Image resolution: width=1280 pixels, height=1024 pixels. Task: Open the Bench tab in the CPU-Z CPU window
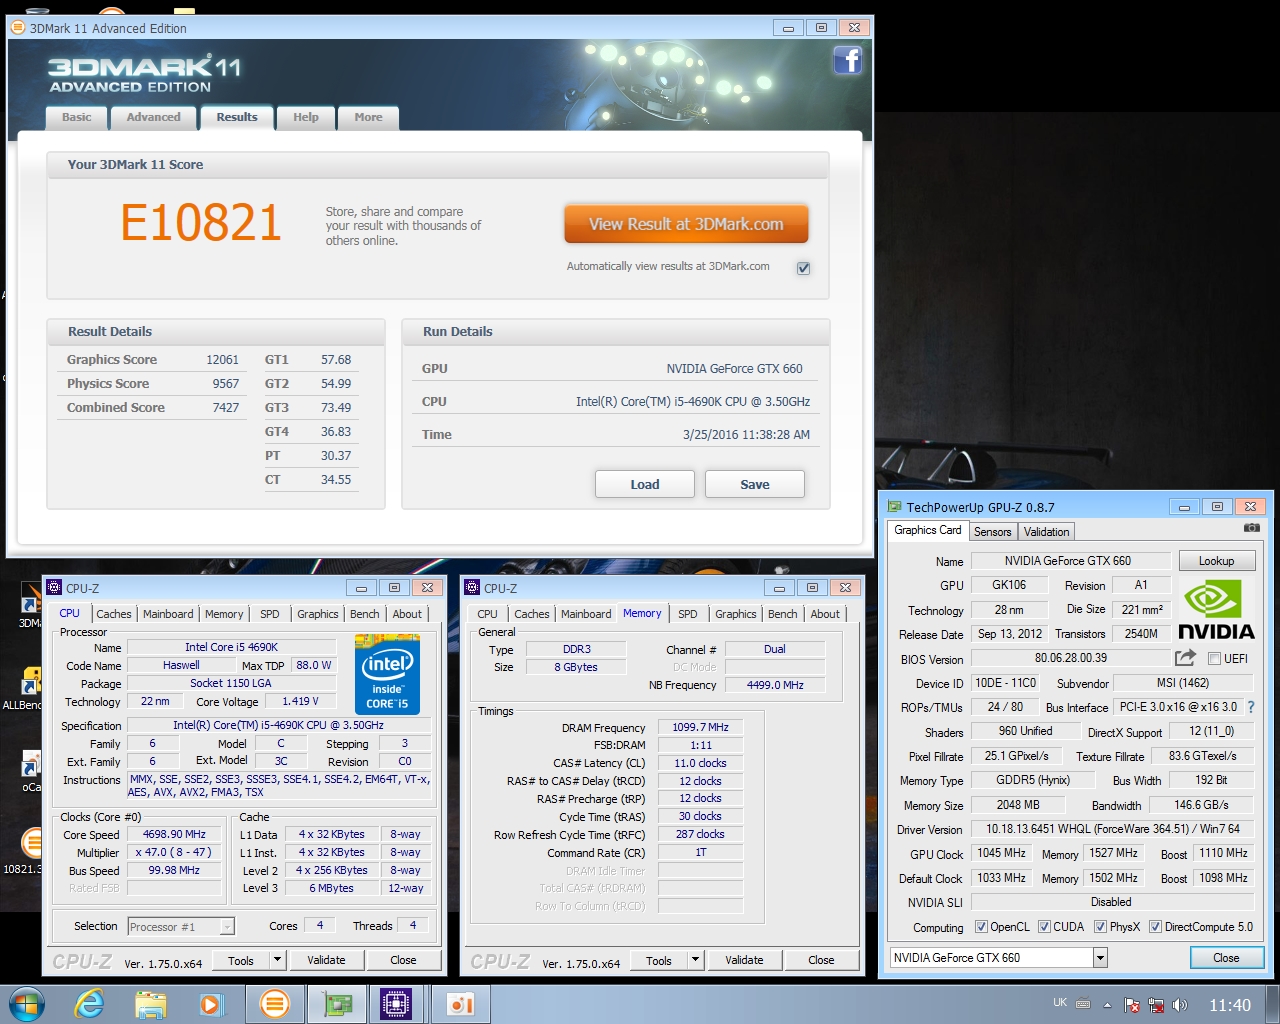tap(364, 614)
